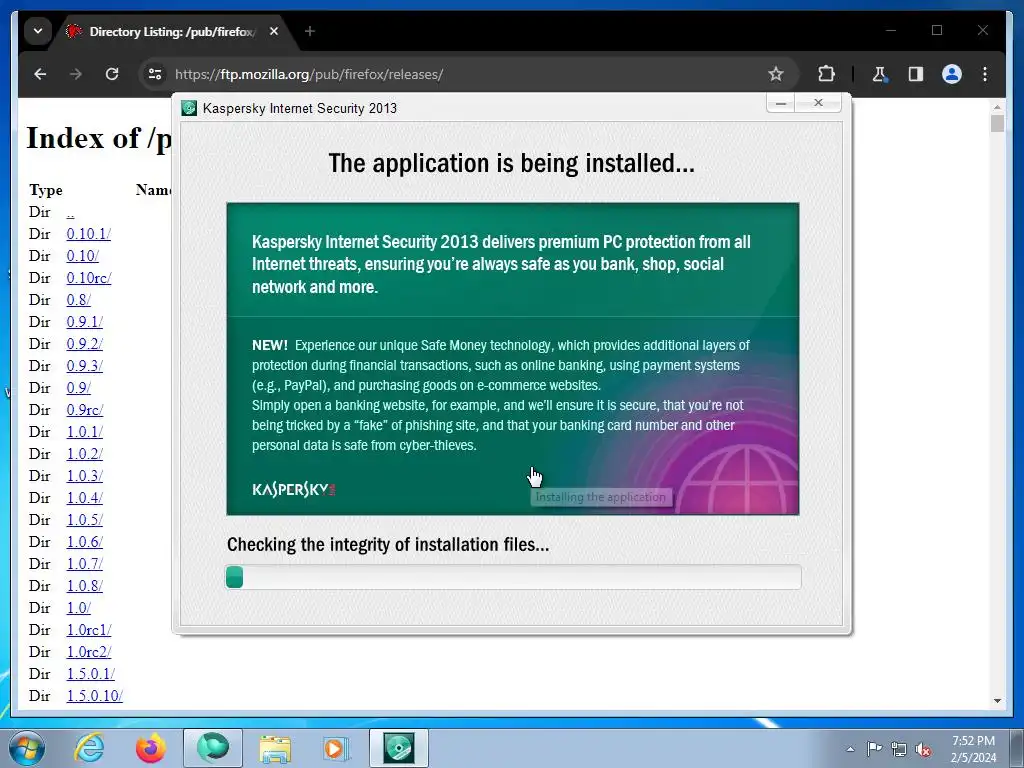Screen dimensions: 1024x768
Task: Bookmark this page with star icon
Action: (775, 74)
